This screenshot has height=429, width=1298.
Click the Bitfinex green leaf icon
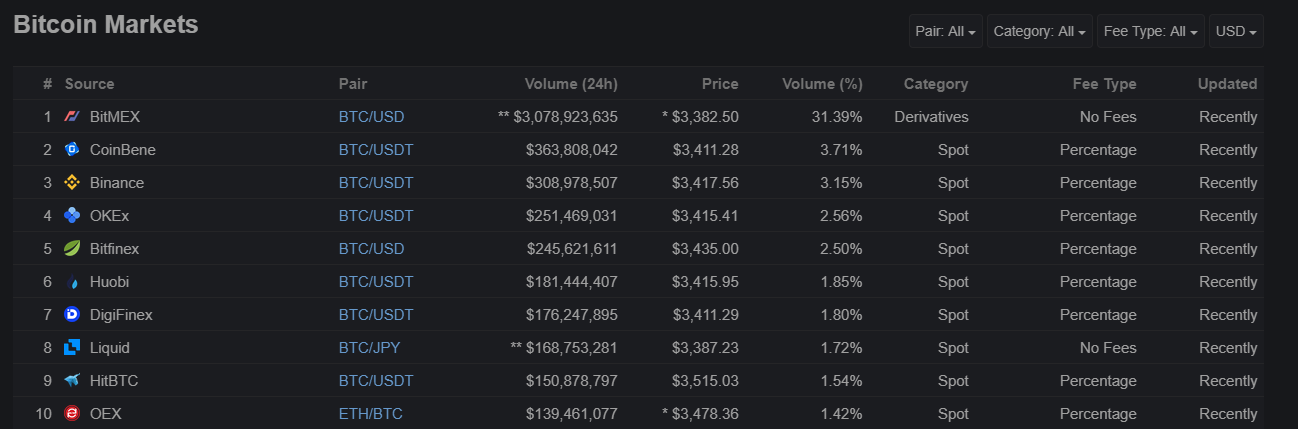72,249
